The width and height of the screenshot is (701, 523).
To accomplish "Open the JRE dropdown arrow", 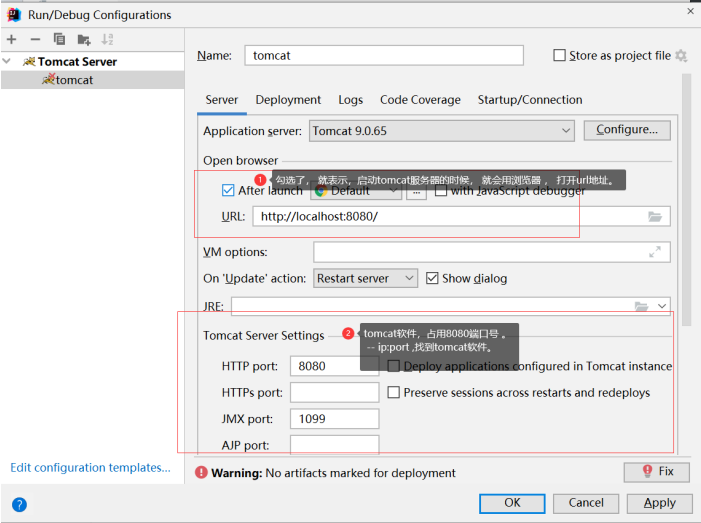I will [662, 306].
